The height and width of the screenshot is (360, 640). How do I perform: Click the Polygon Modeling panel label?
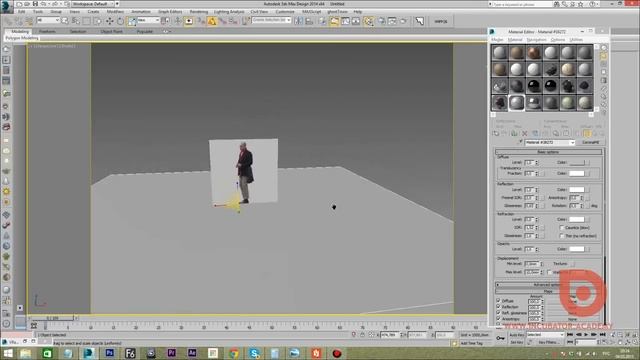point(22,38)
